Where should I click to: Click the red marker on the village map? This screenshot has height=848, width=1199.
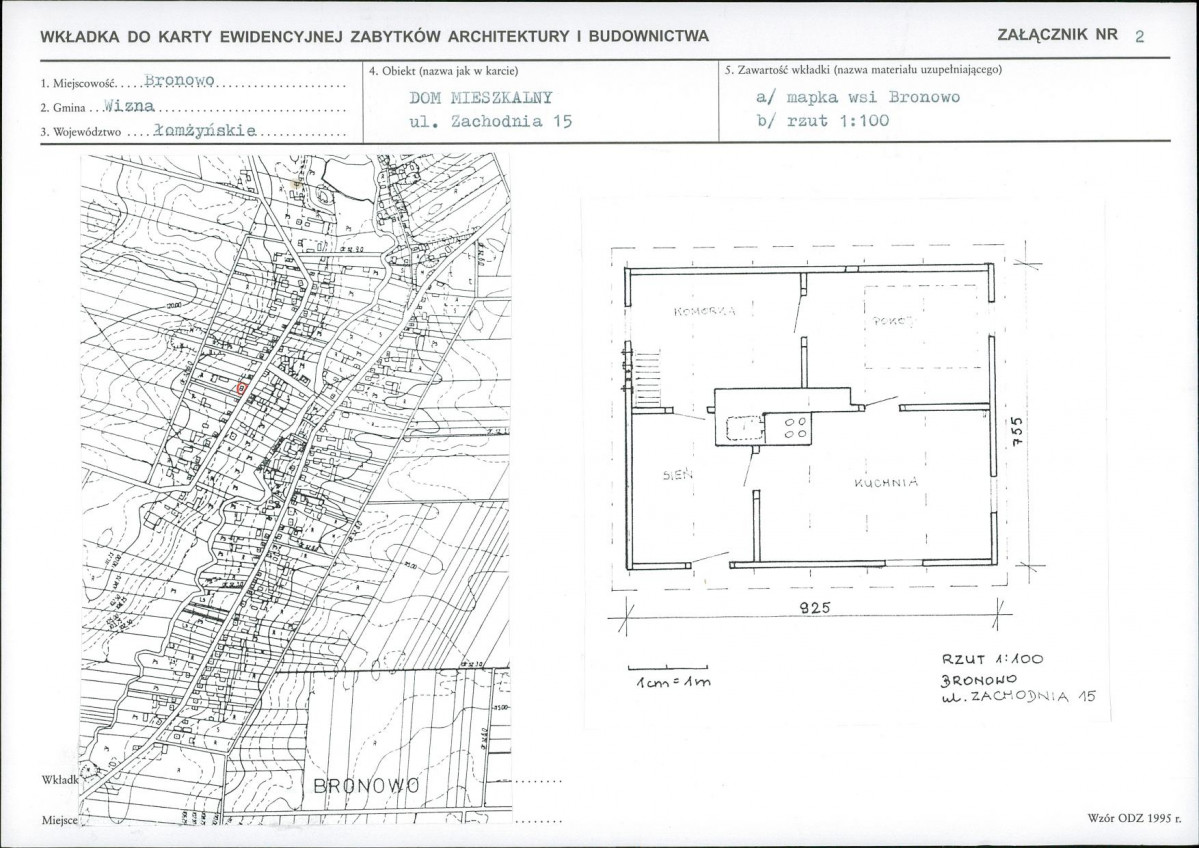pos(242,388)
